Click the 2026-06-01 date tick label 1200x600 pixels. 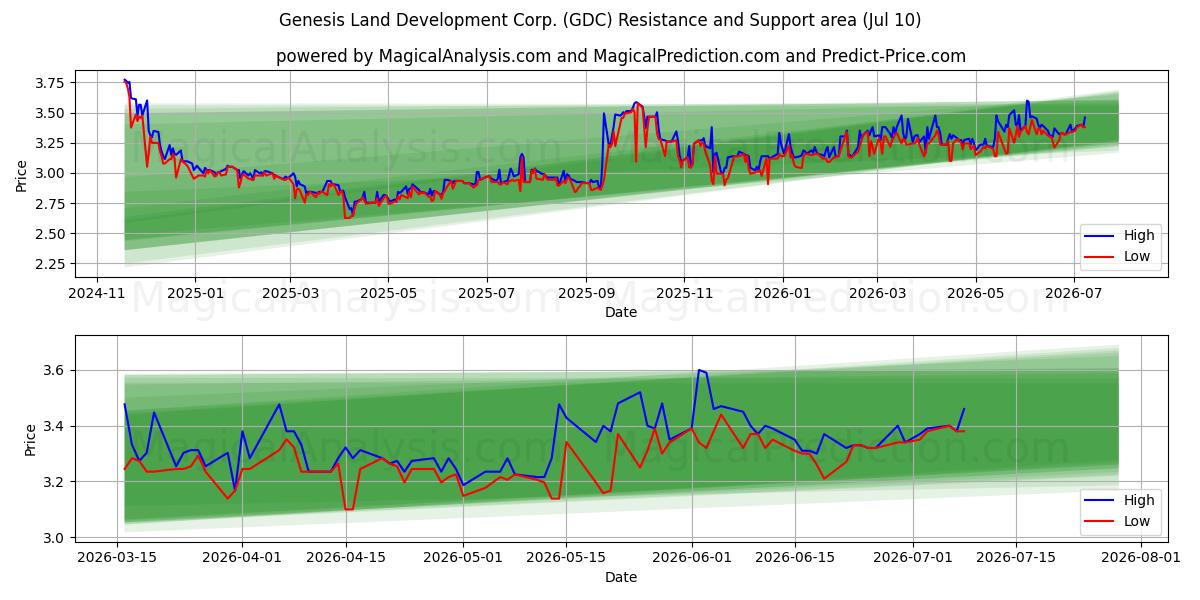pyautogui.click(x=692, y=559)
